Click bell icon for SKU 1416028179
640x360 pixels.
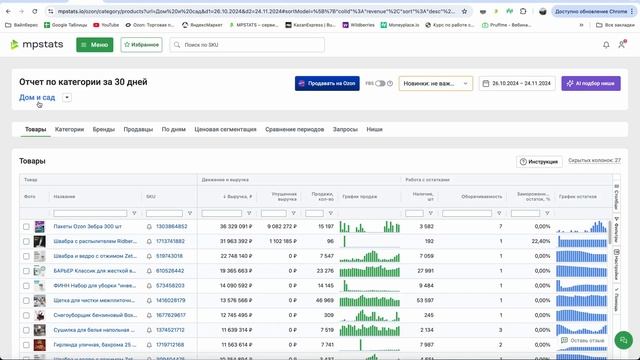149,300
